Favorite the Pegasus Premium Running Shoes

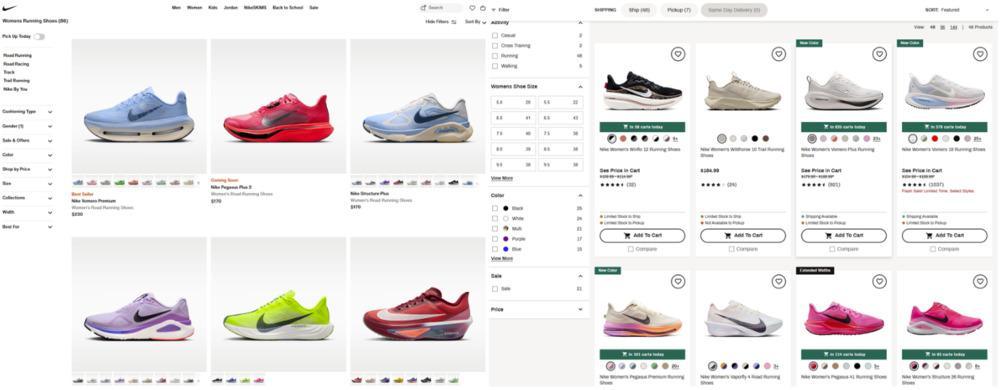[x=677, y=281]
